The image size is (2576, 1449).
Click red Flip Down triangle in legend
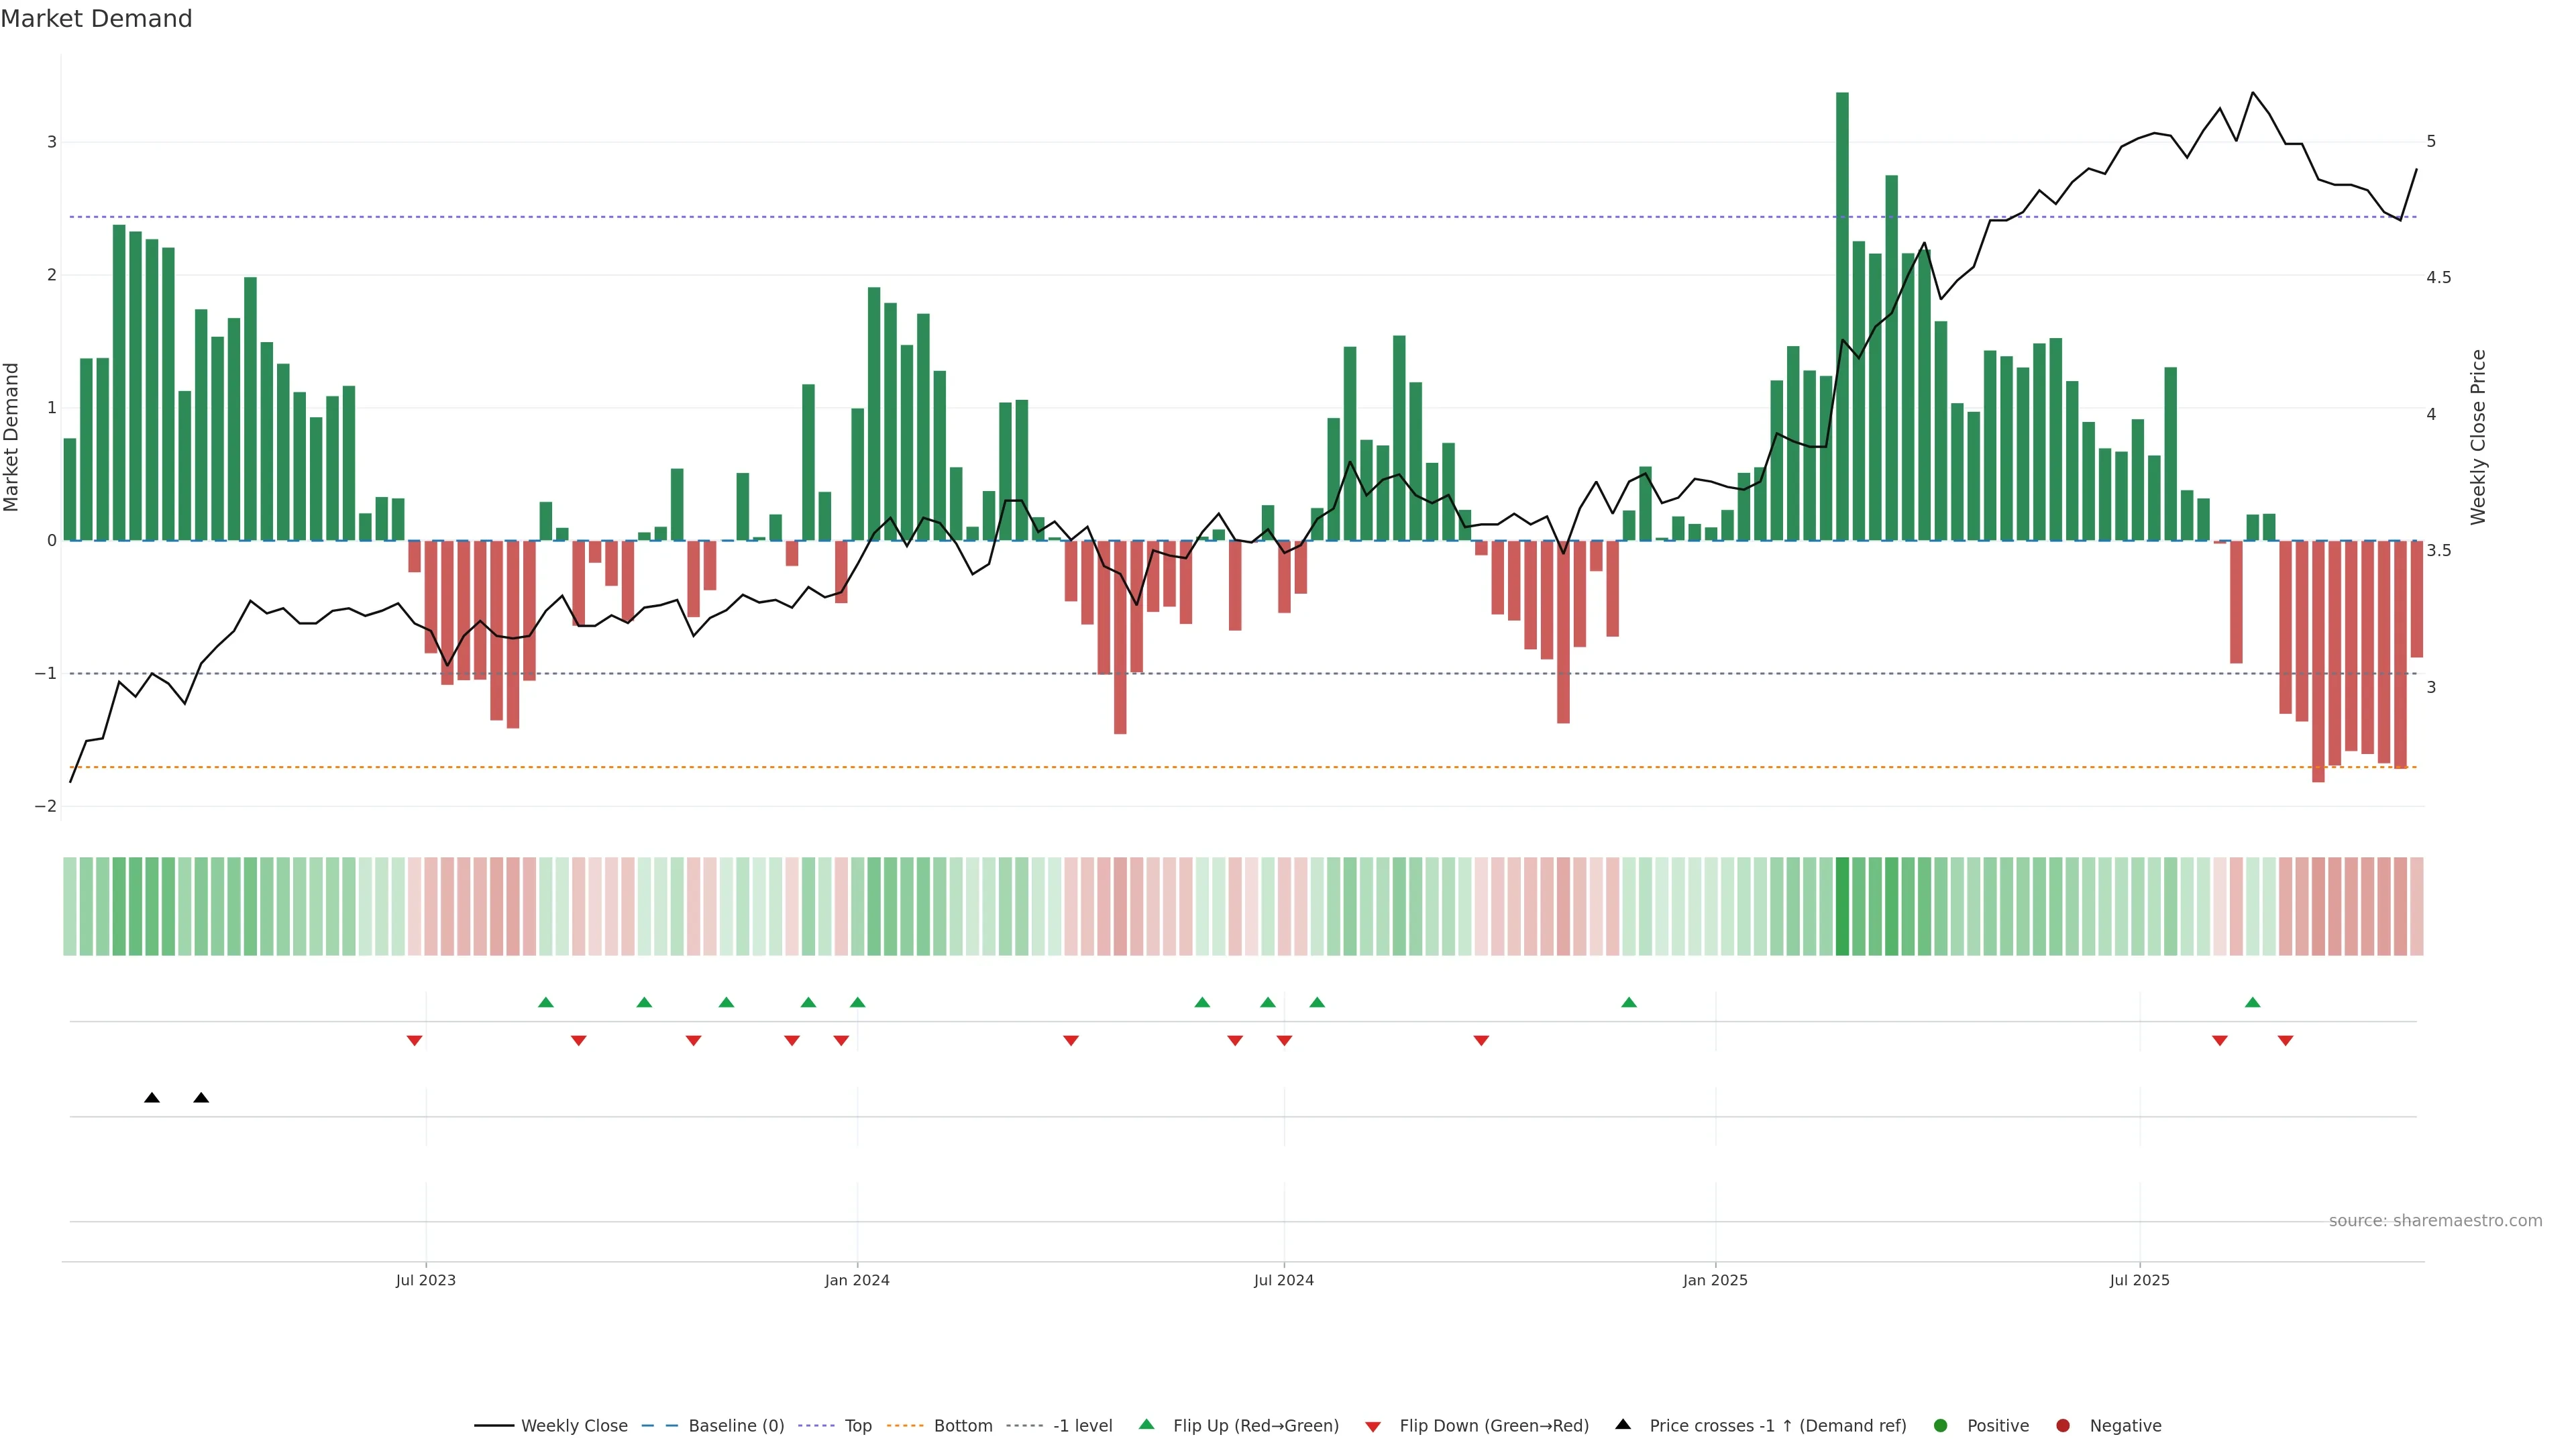(x=1373, y=1426)
